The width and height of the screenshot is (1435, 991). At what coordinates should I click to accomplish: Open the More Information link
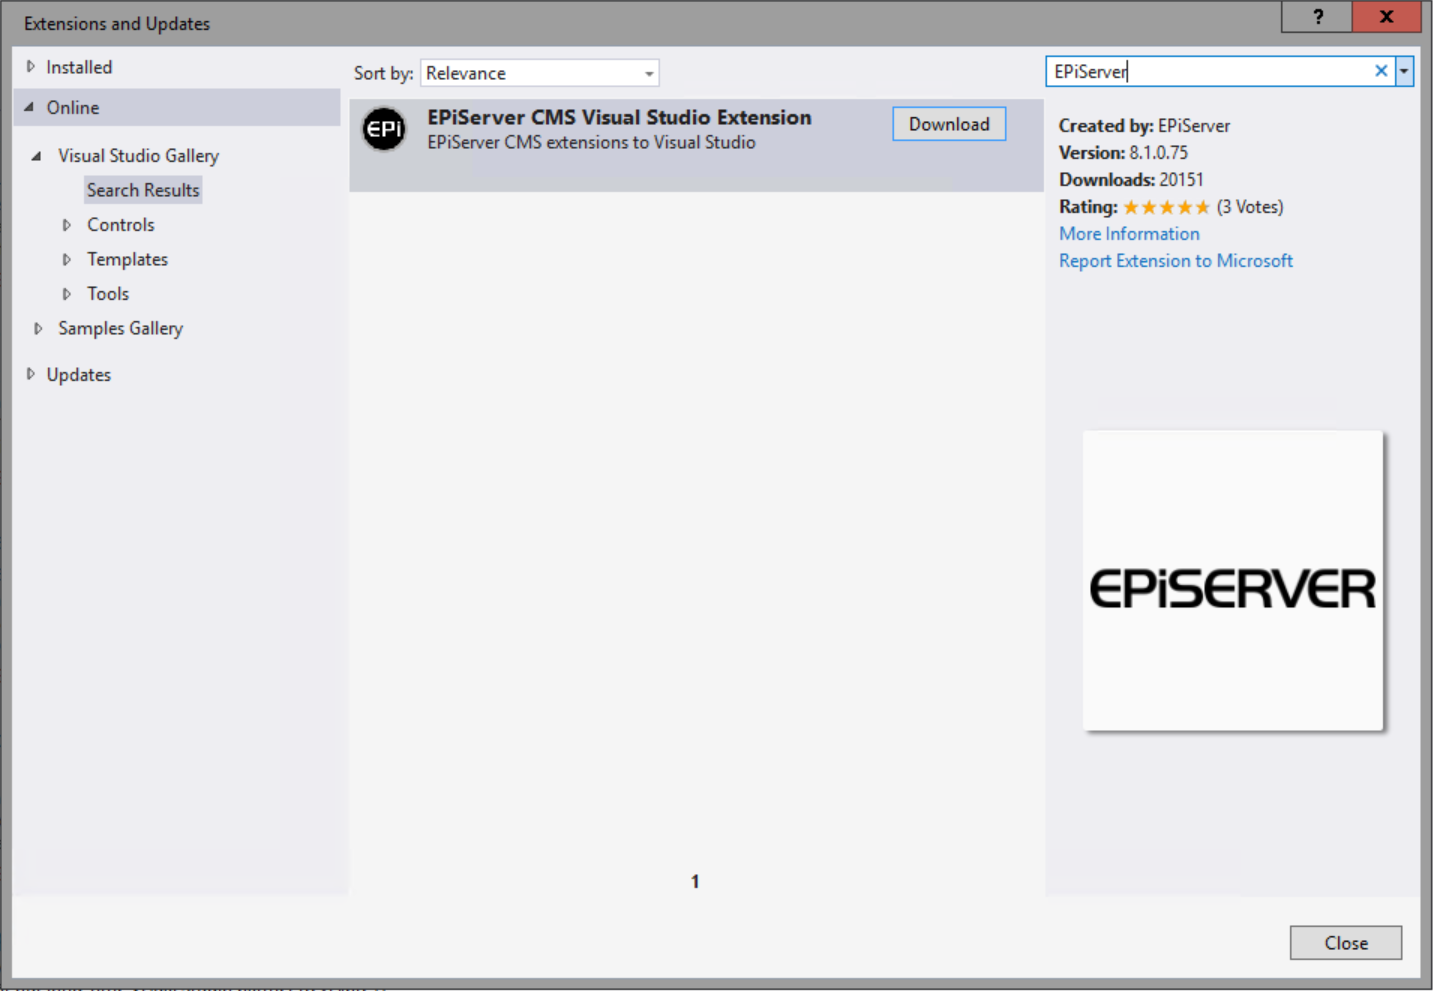[x=1129, y=234]
